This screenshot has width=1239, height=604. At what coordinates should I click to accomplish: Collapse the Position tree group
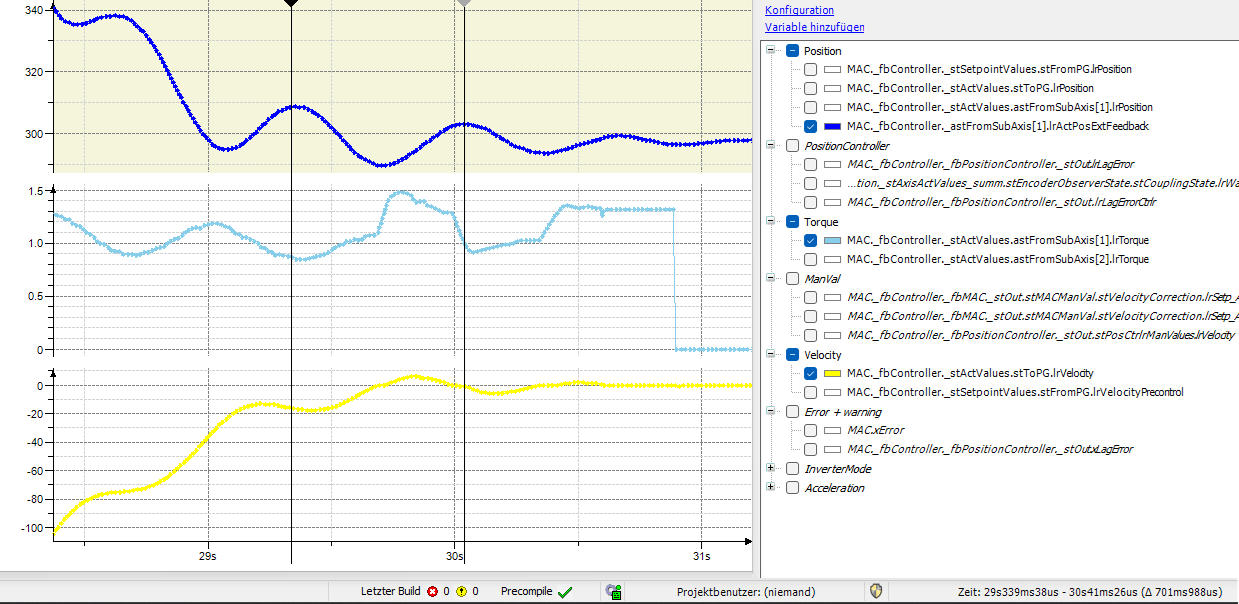pyautogui.click(x=771, y=50)
